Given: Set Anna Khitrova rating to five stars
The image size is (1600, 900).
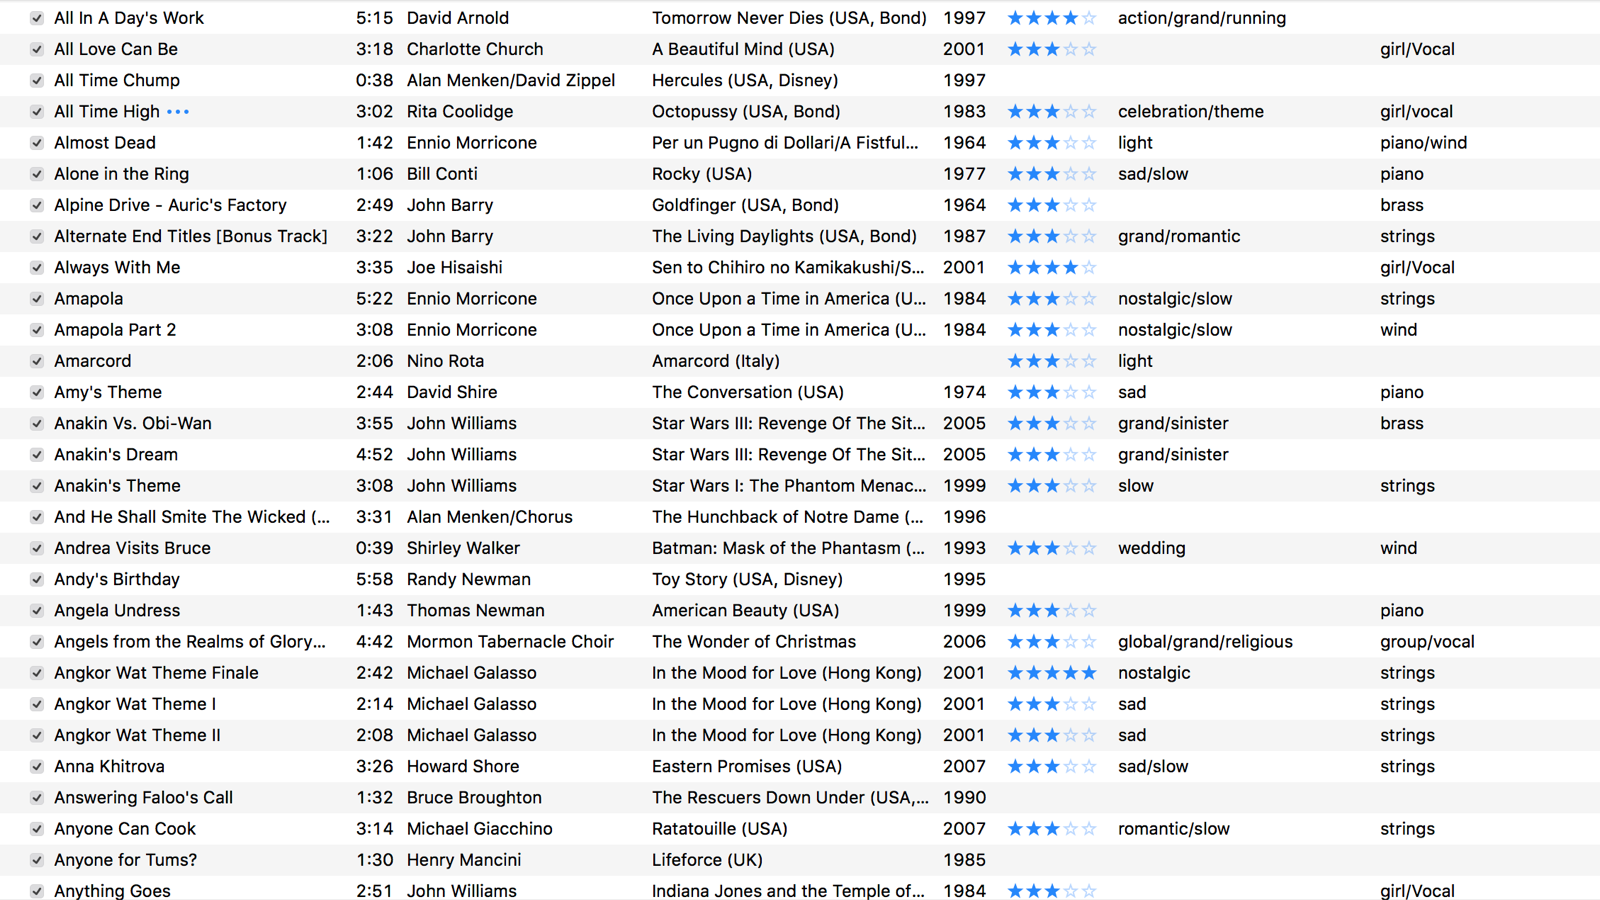Looking at the screenshot, I should [1089, 767].
